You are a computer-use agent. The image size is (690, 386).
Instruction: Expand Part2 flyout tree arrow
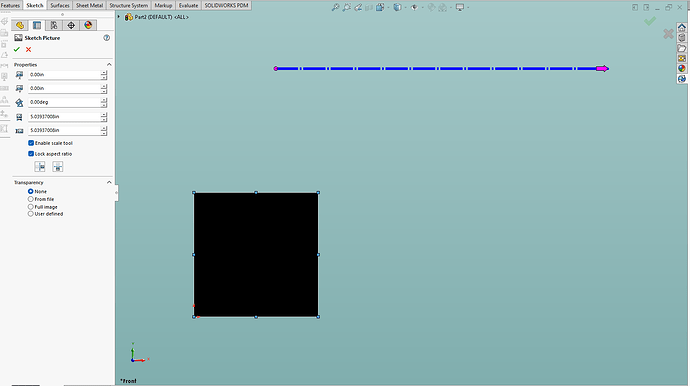[x=119, y=17]
